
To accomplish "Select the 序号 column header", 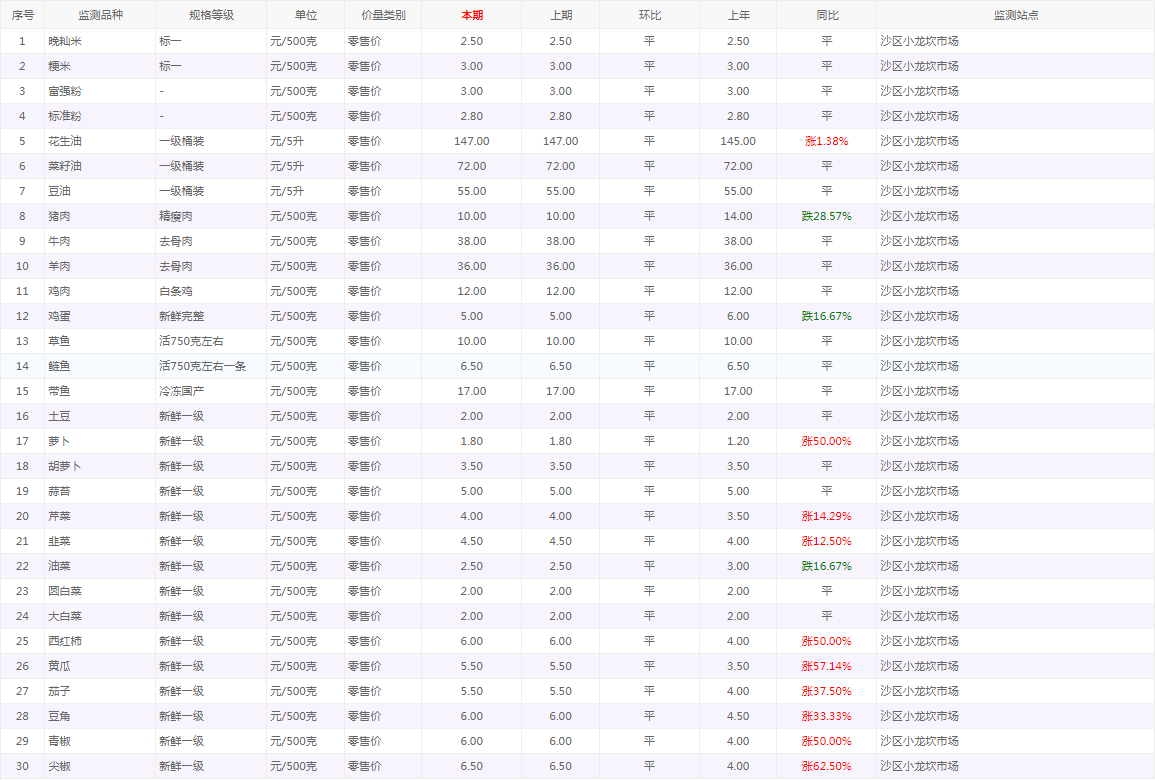I will coord(22,15).
